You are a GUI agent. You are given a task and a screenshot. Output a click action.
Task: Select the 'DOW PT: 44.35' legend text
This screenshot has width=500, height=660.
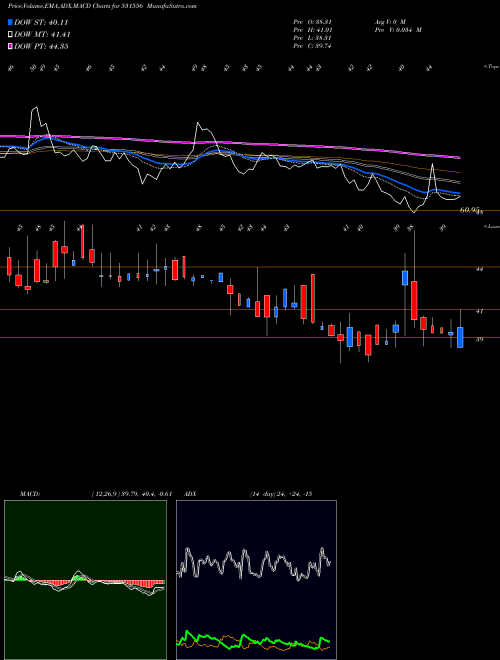(41, 46)
